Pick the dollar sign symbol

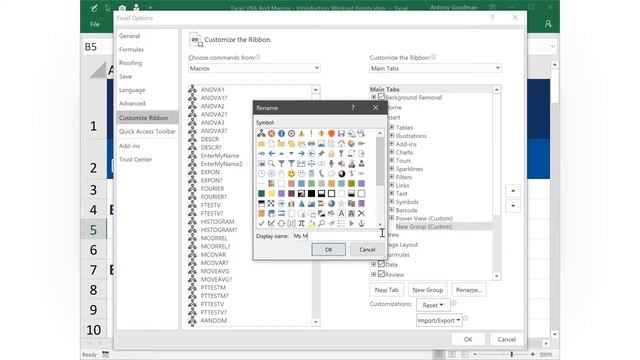[x=351, y=173]
